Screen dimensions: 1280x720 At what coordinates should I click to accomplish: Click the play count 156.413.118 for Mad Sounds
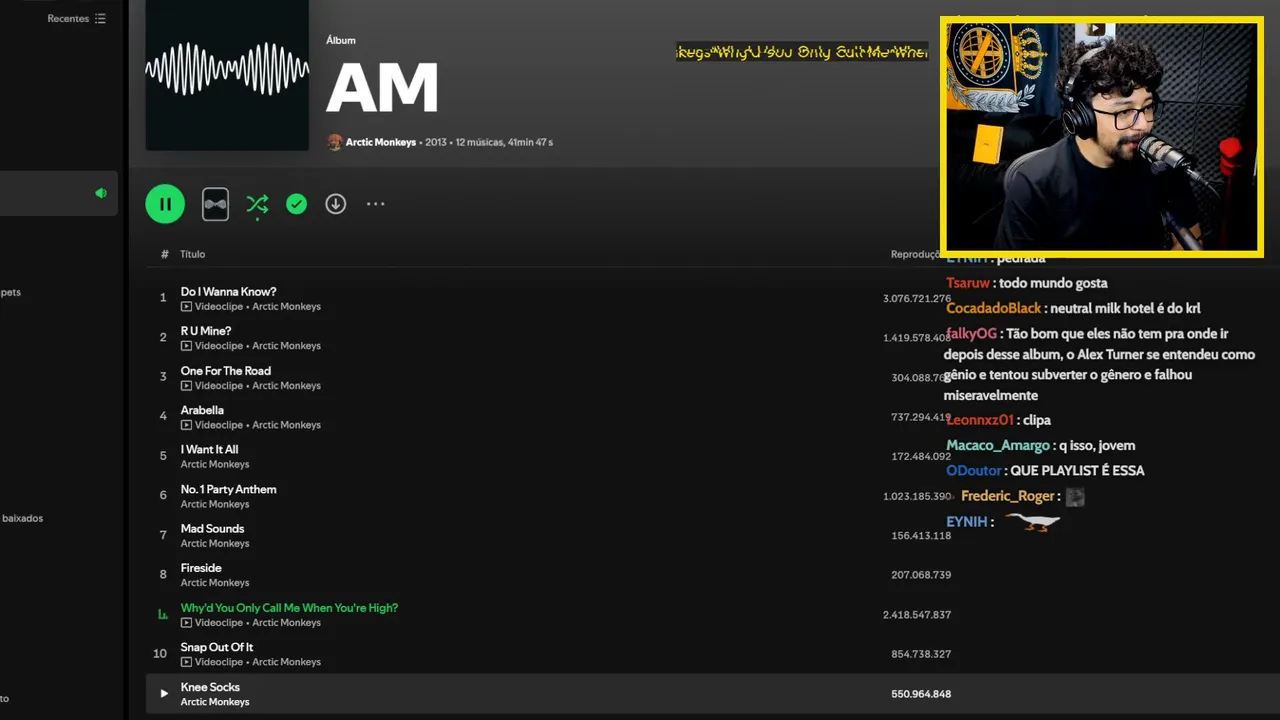pos(921,536)
